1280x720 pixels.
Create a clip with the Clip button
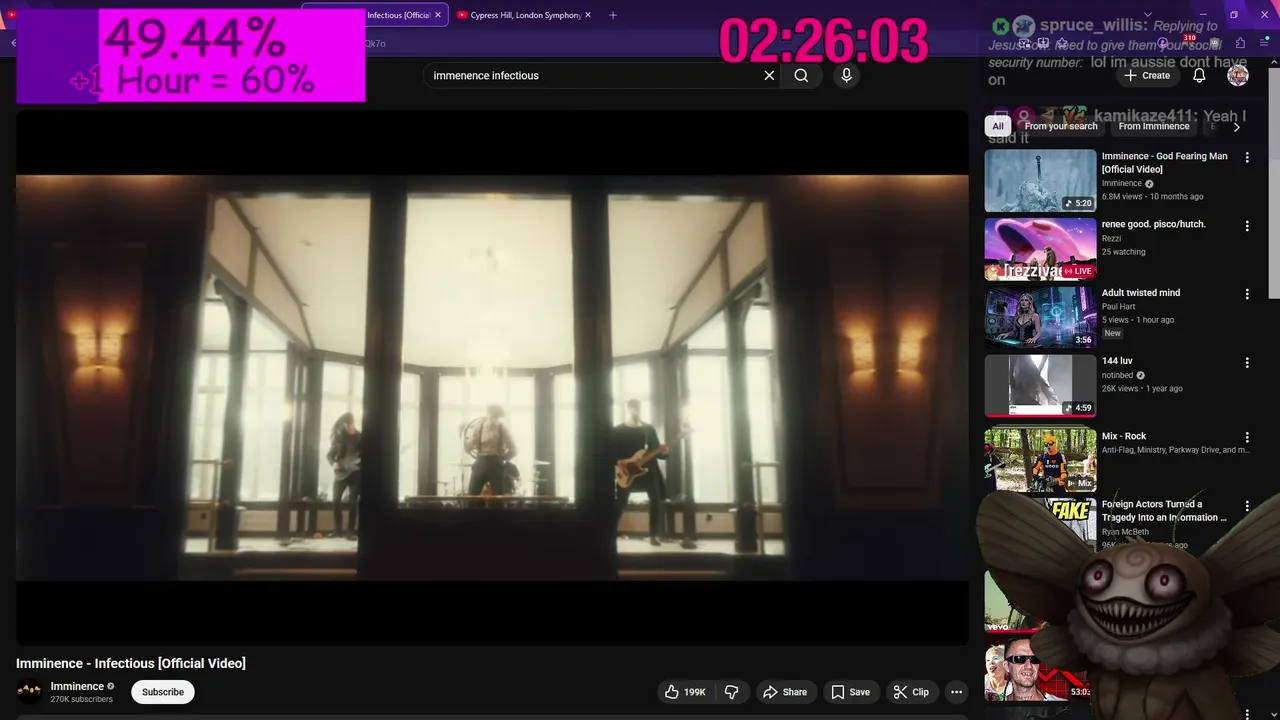click(911, 692)
